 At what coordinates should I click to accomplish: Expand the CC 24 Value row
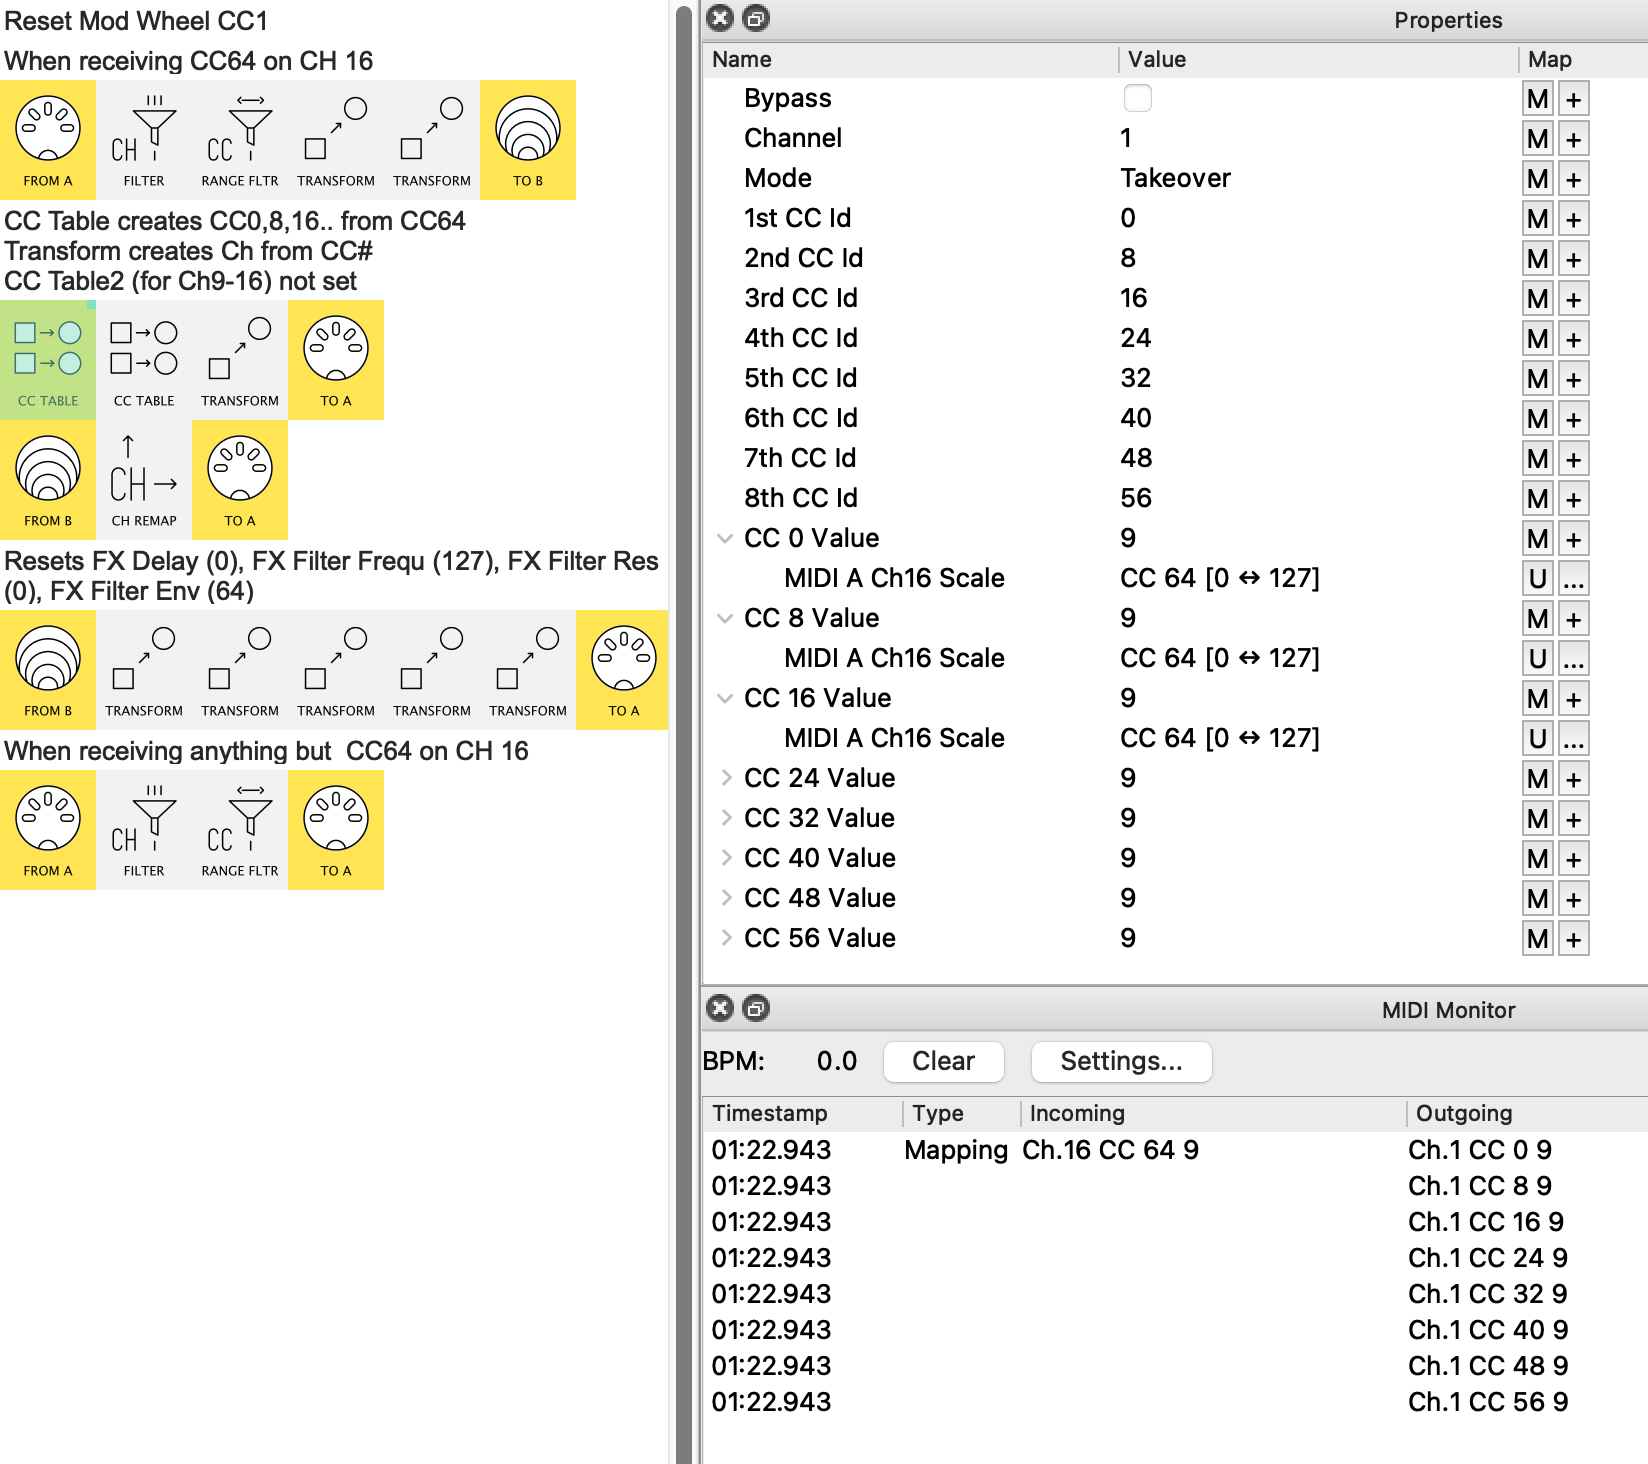[x=725, y=778]
